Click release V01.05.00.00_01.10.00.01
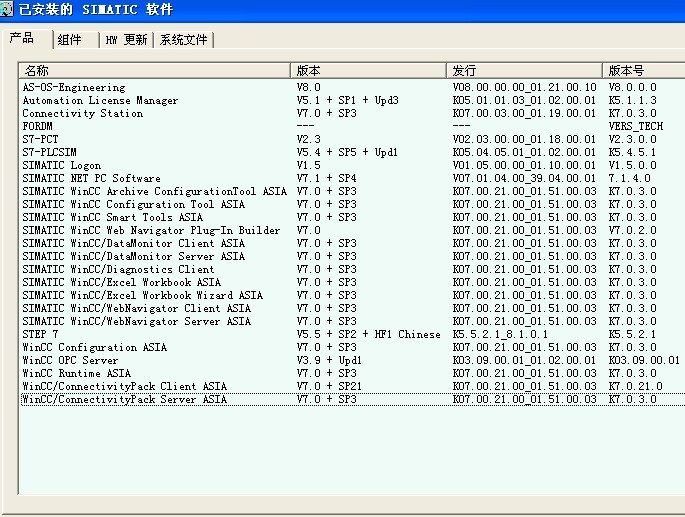The image size is (685, 517). (525, 166)
